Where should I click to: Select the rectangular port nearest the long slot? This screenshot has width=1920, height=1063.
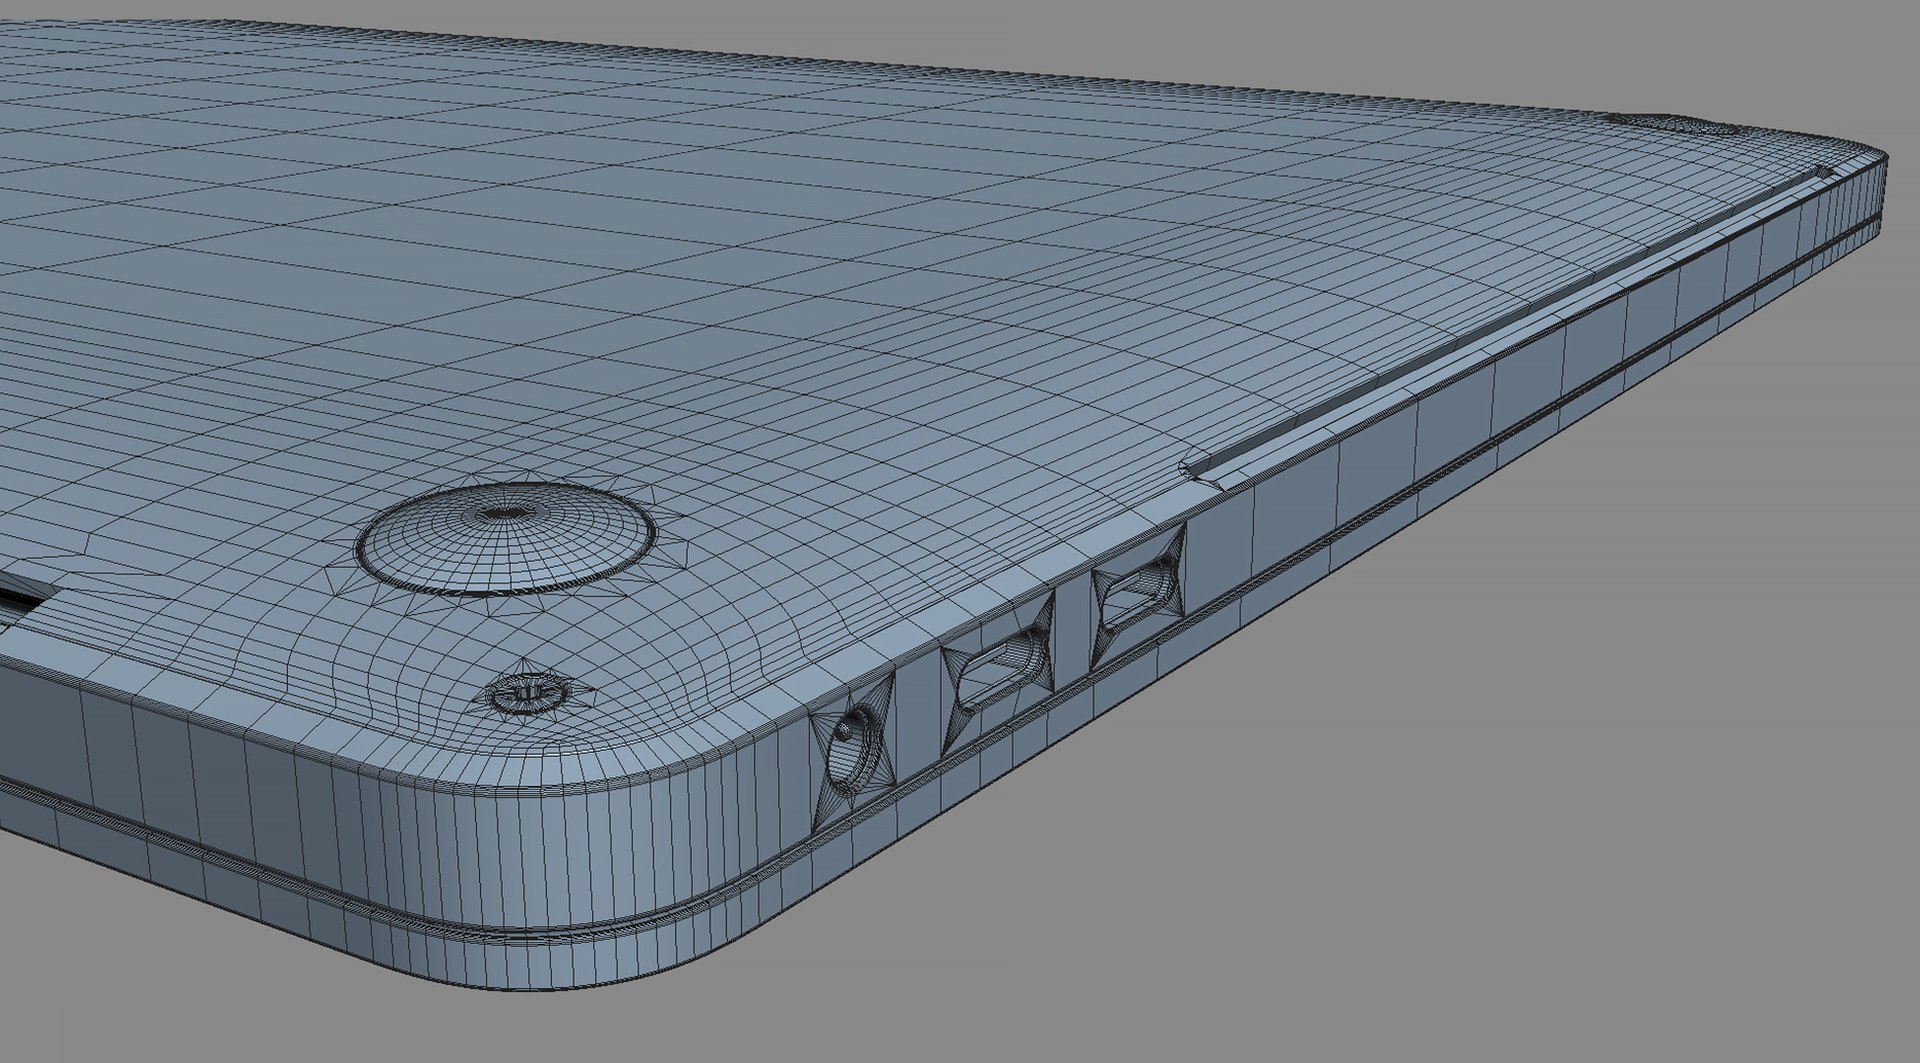(x=1137, y=596)
